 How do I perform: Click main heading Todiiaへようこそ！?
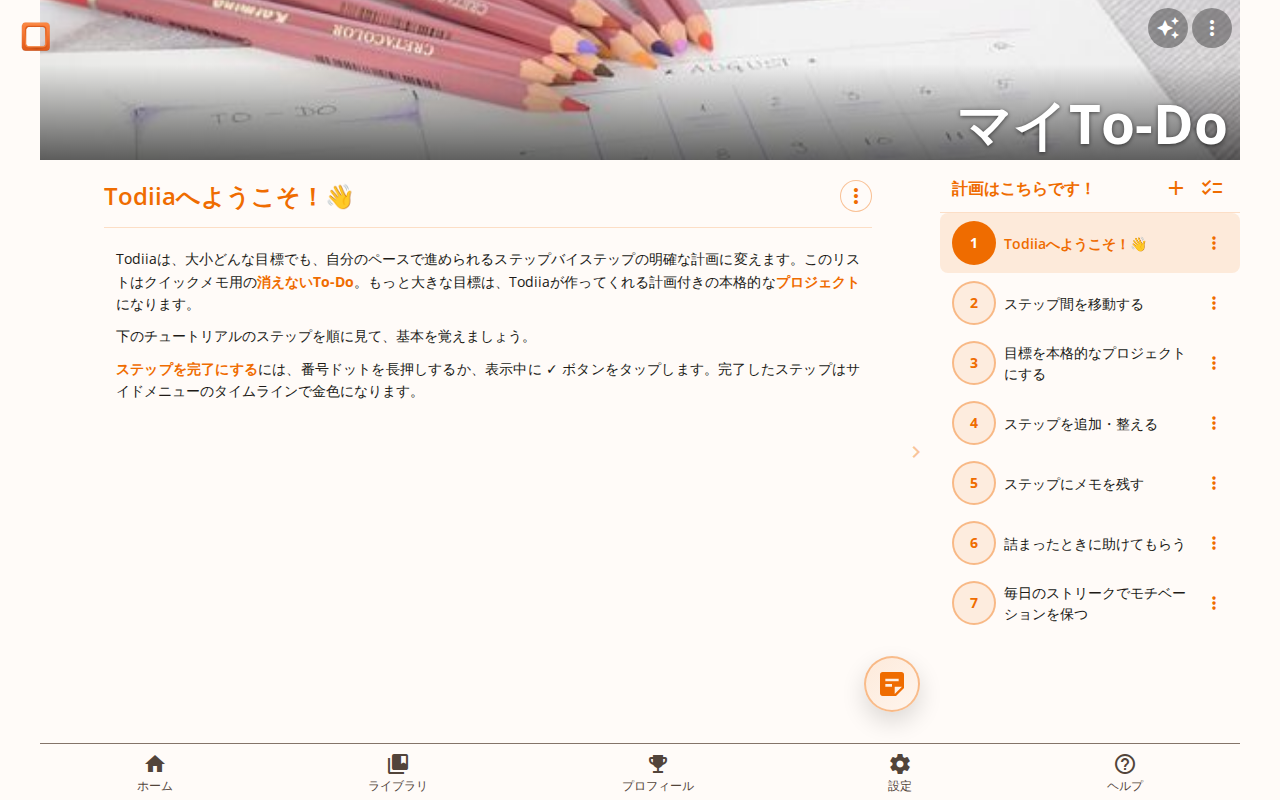click(x=229, y=197)
